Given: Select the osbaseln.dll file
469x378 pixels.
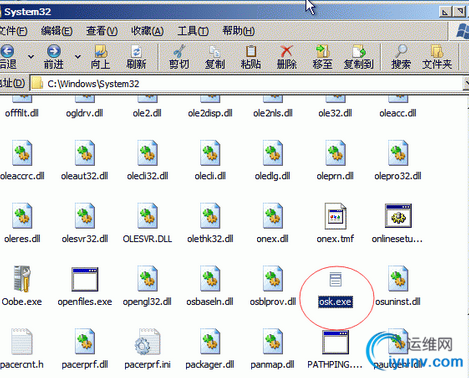Looking at the screenshot, I should (210, 286).
